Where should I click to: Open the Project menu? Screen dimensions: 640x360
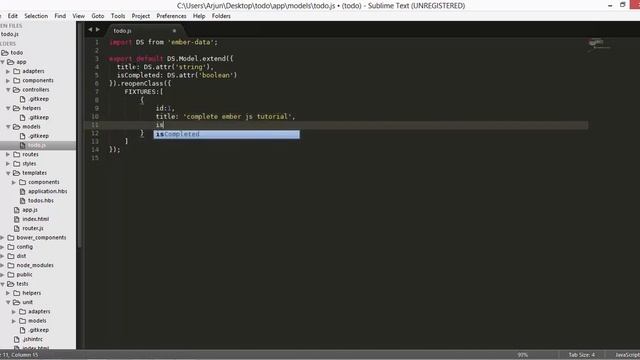coord(140,16)
